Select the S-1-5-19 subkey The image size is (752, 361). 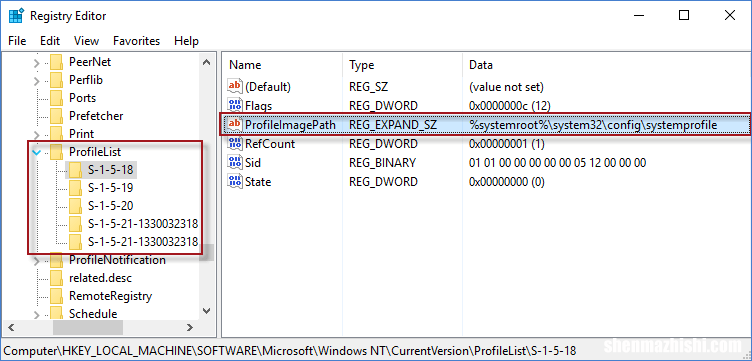[111, 187]
